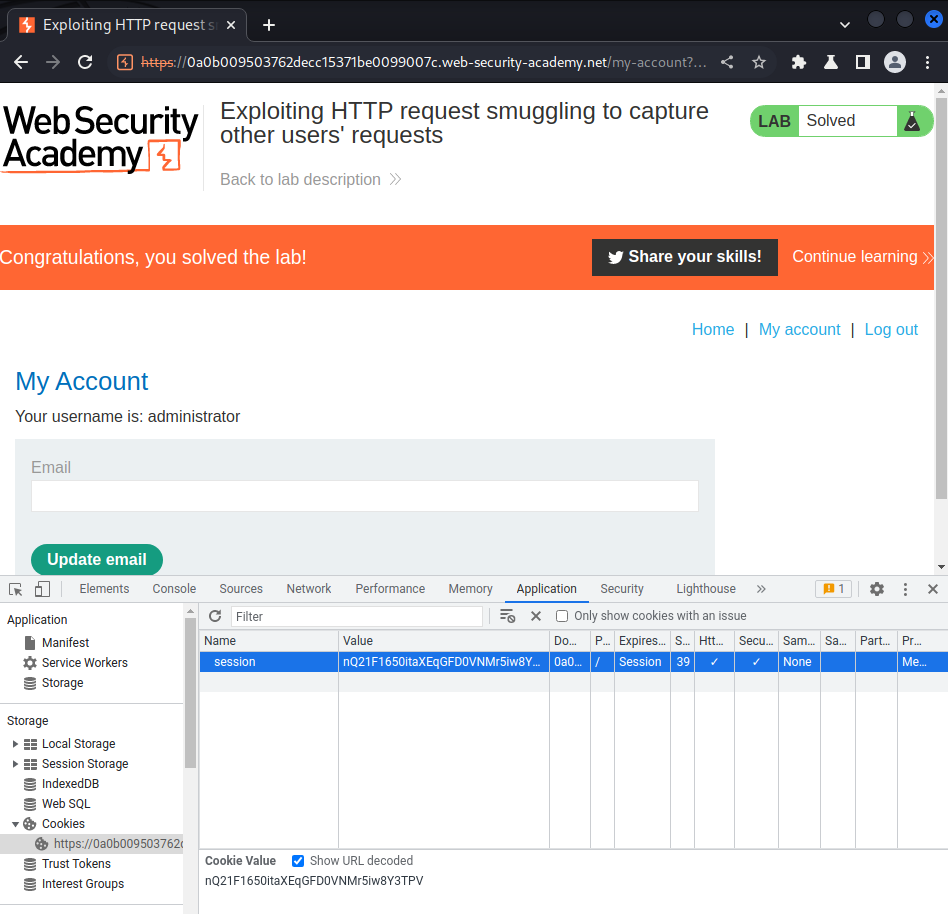
Task: Activate the inspect element picker icon
Action: click(x=16, y=589)
